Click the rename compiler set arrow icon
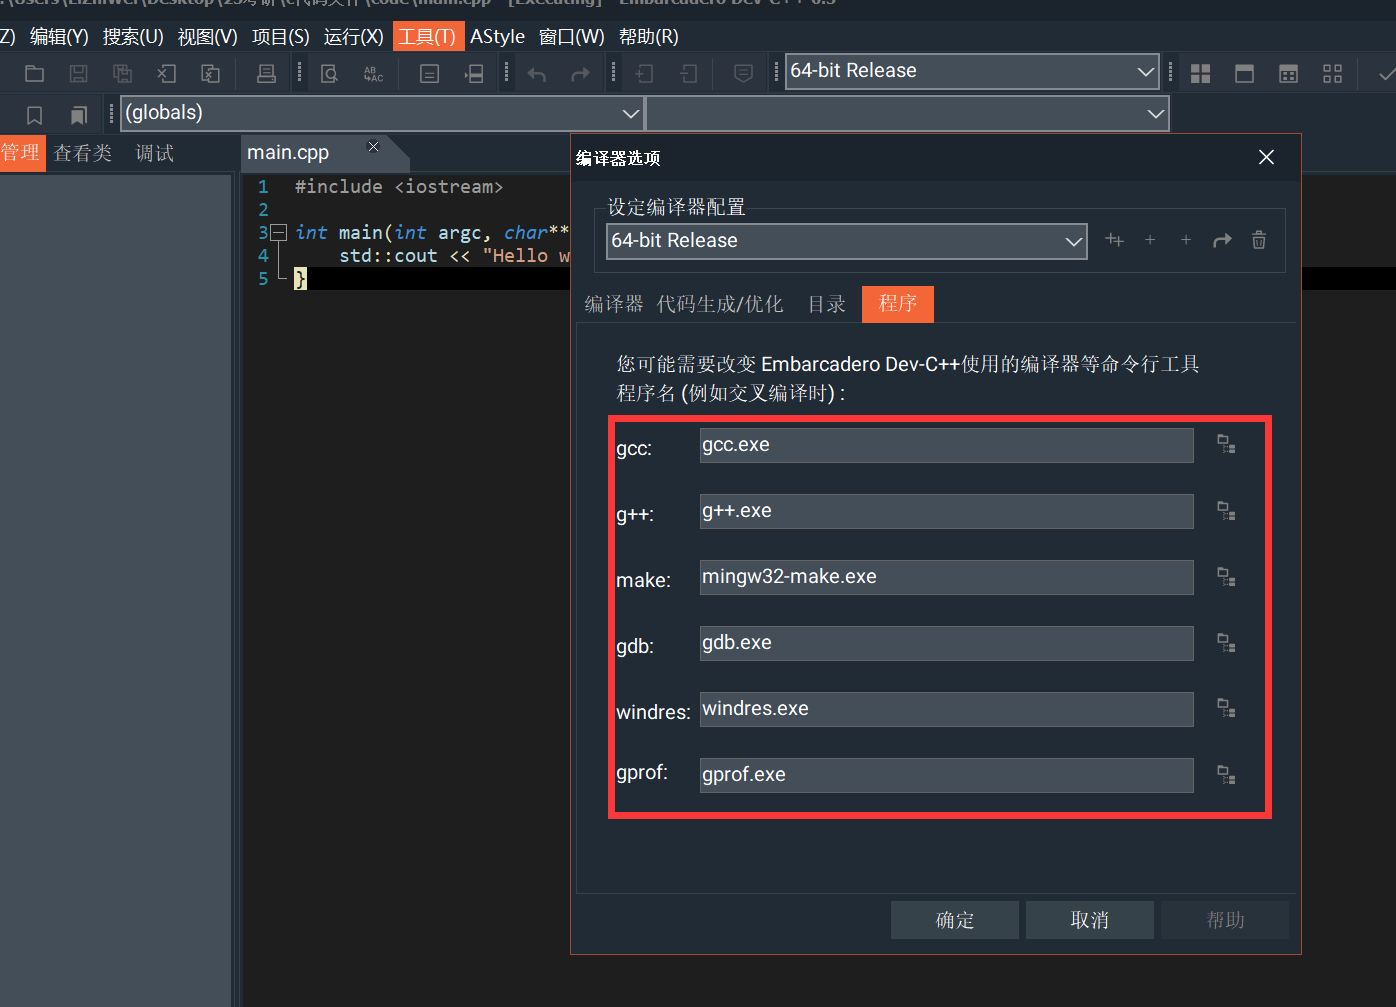 tap(1222, 240)
